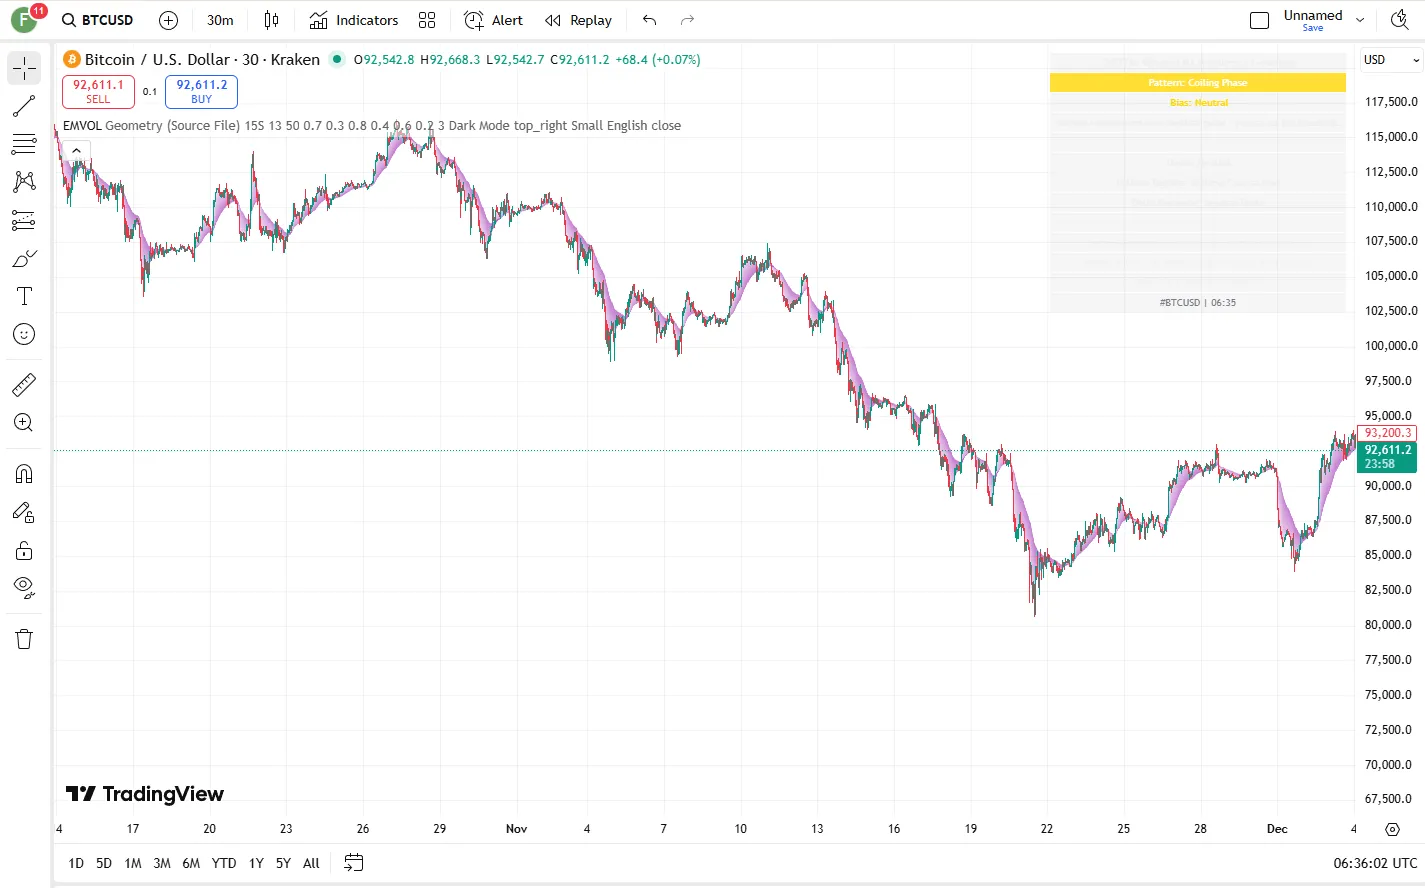The height and width of the screenshot is (888, 1425).
Task: Click the BTCUSD symbol search field
Action: click(98, 20)
